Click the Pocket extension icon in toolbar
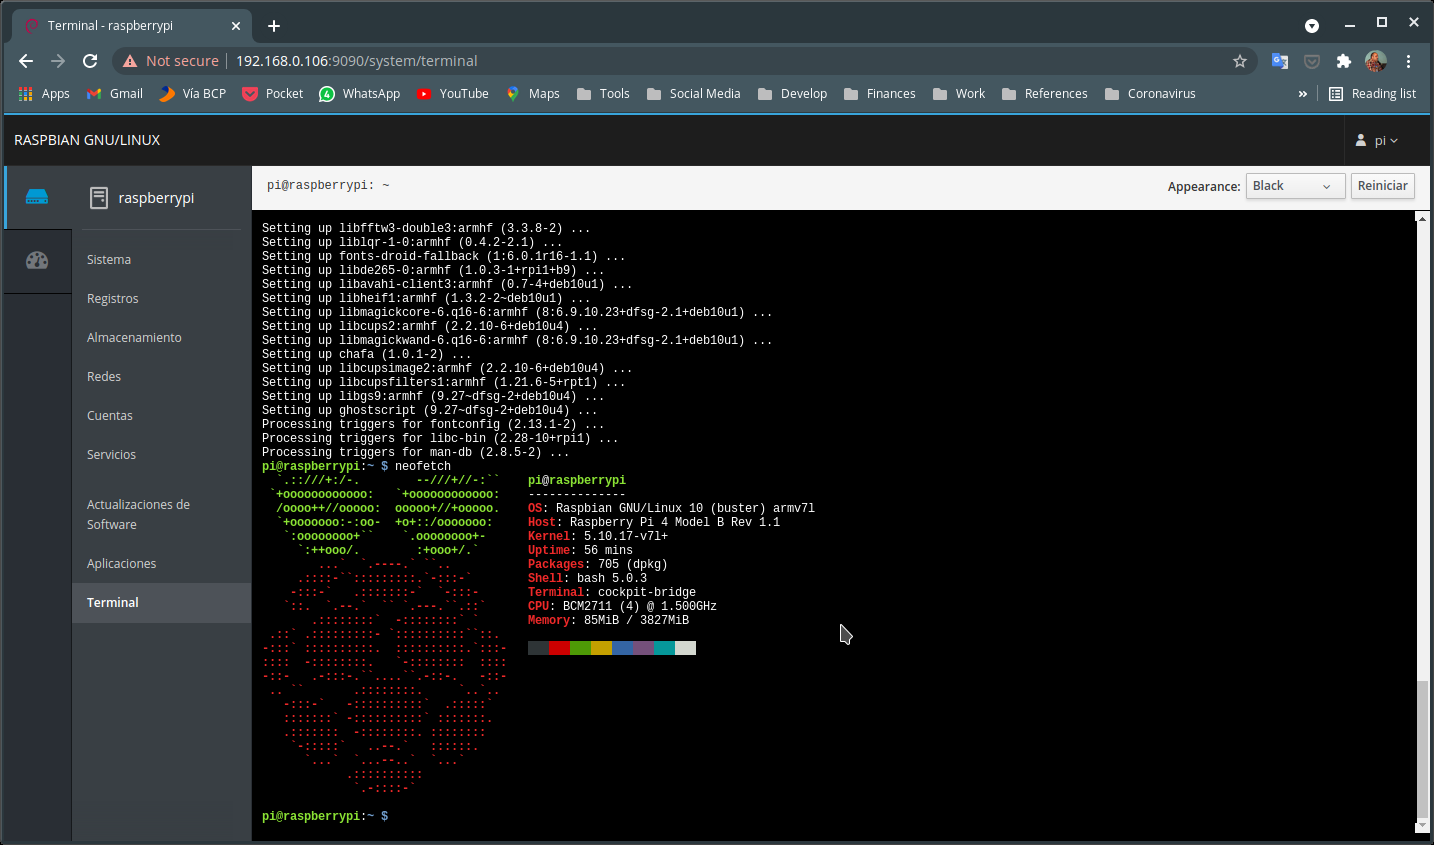Image resolution: width=1434 pixels, height=845 pixels. pos(1312,61)
